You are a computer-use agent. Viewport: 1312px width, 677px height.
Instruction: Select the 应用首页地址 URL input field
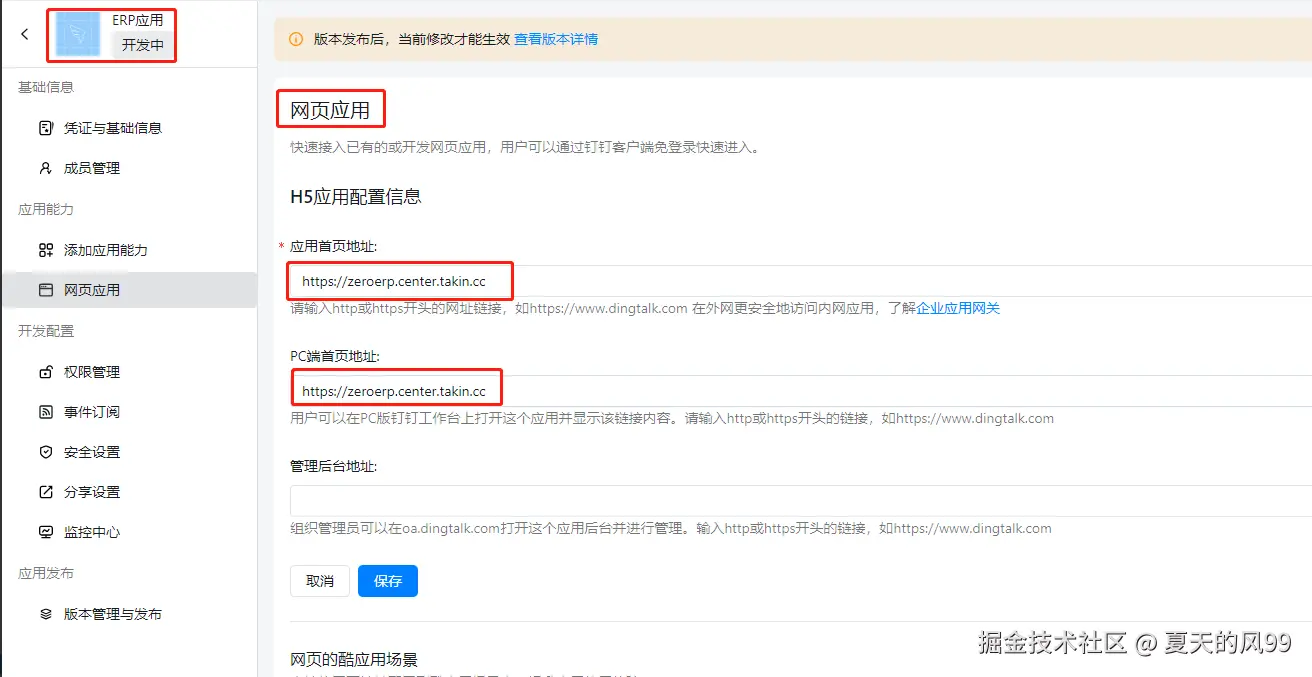click(x=400, y=281)
